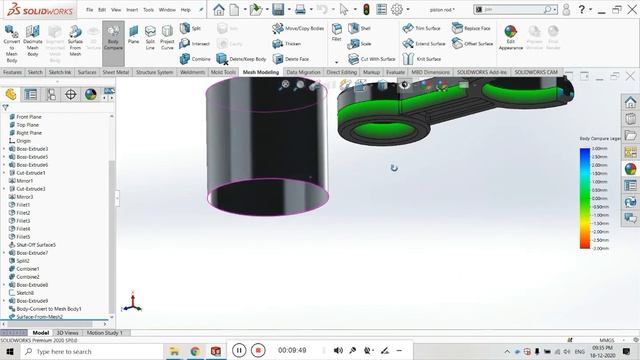Switch to the Evaluate tab
Screen dimensions: 640x360
click(396, 72)
